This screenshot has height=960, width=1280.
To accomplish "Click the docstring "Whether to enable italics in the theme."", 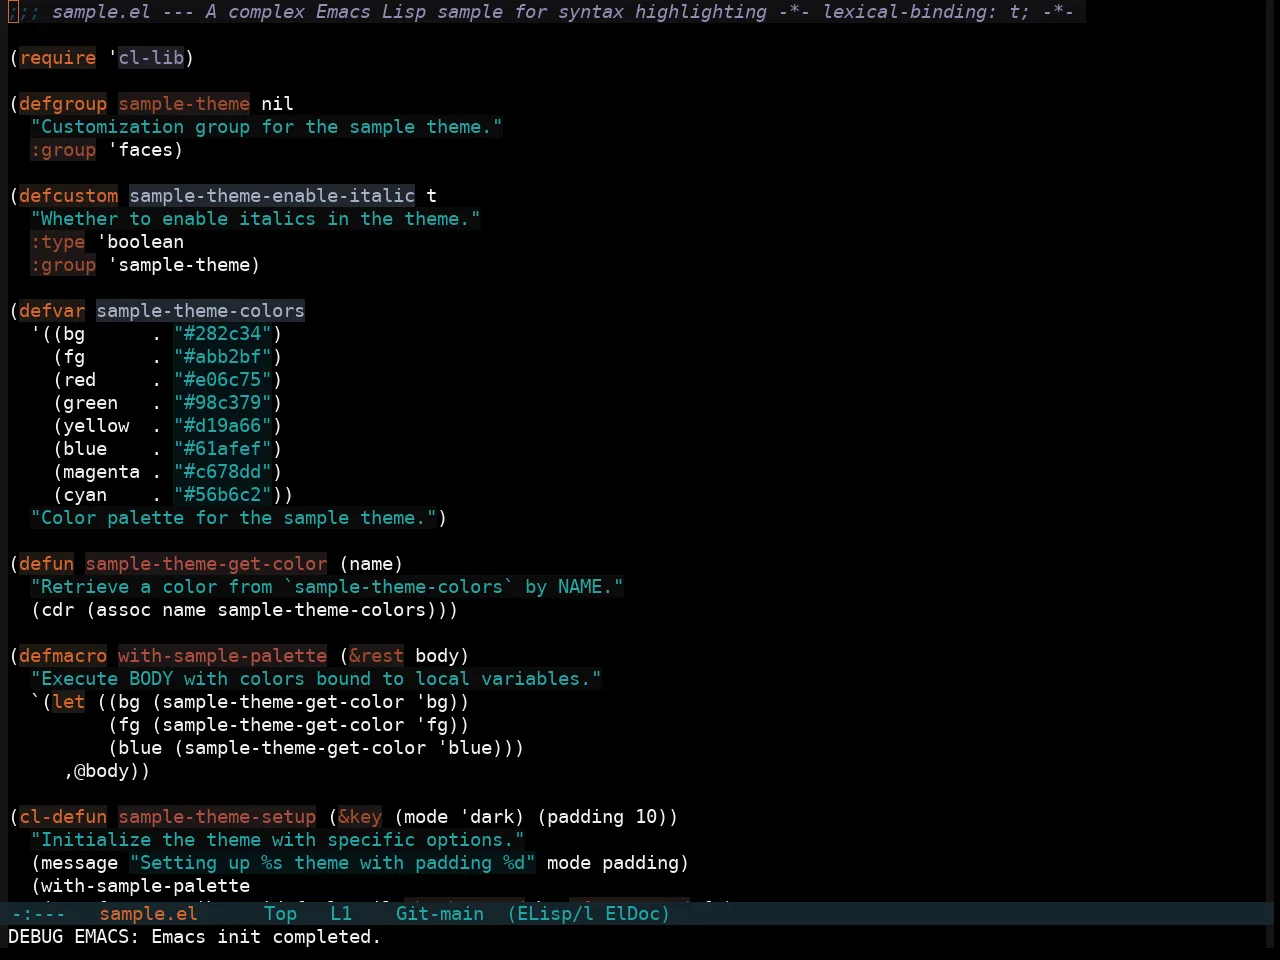I will pos(256,219).
